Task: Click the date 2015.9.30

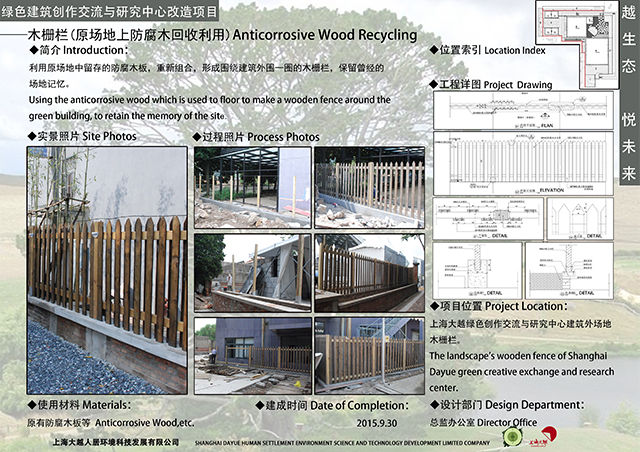Action: coord(376,423)
